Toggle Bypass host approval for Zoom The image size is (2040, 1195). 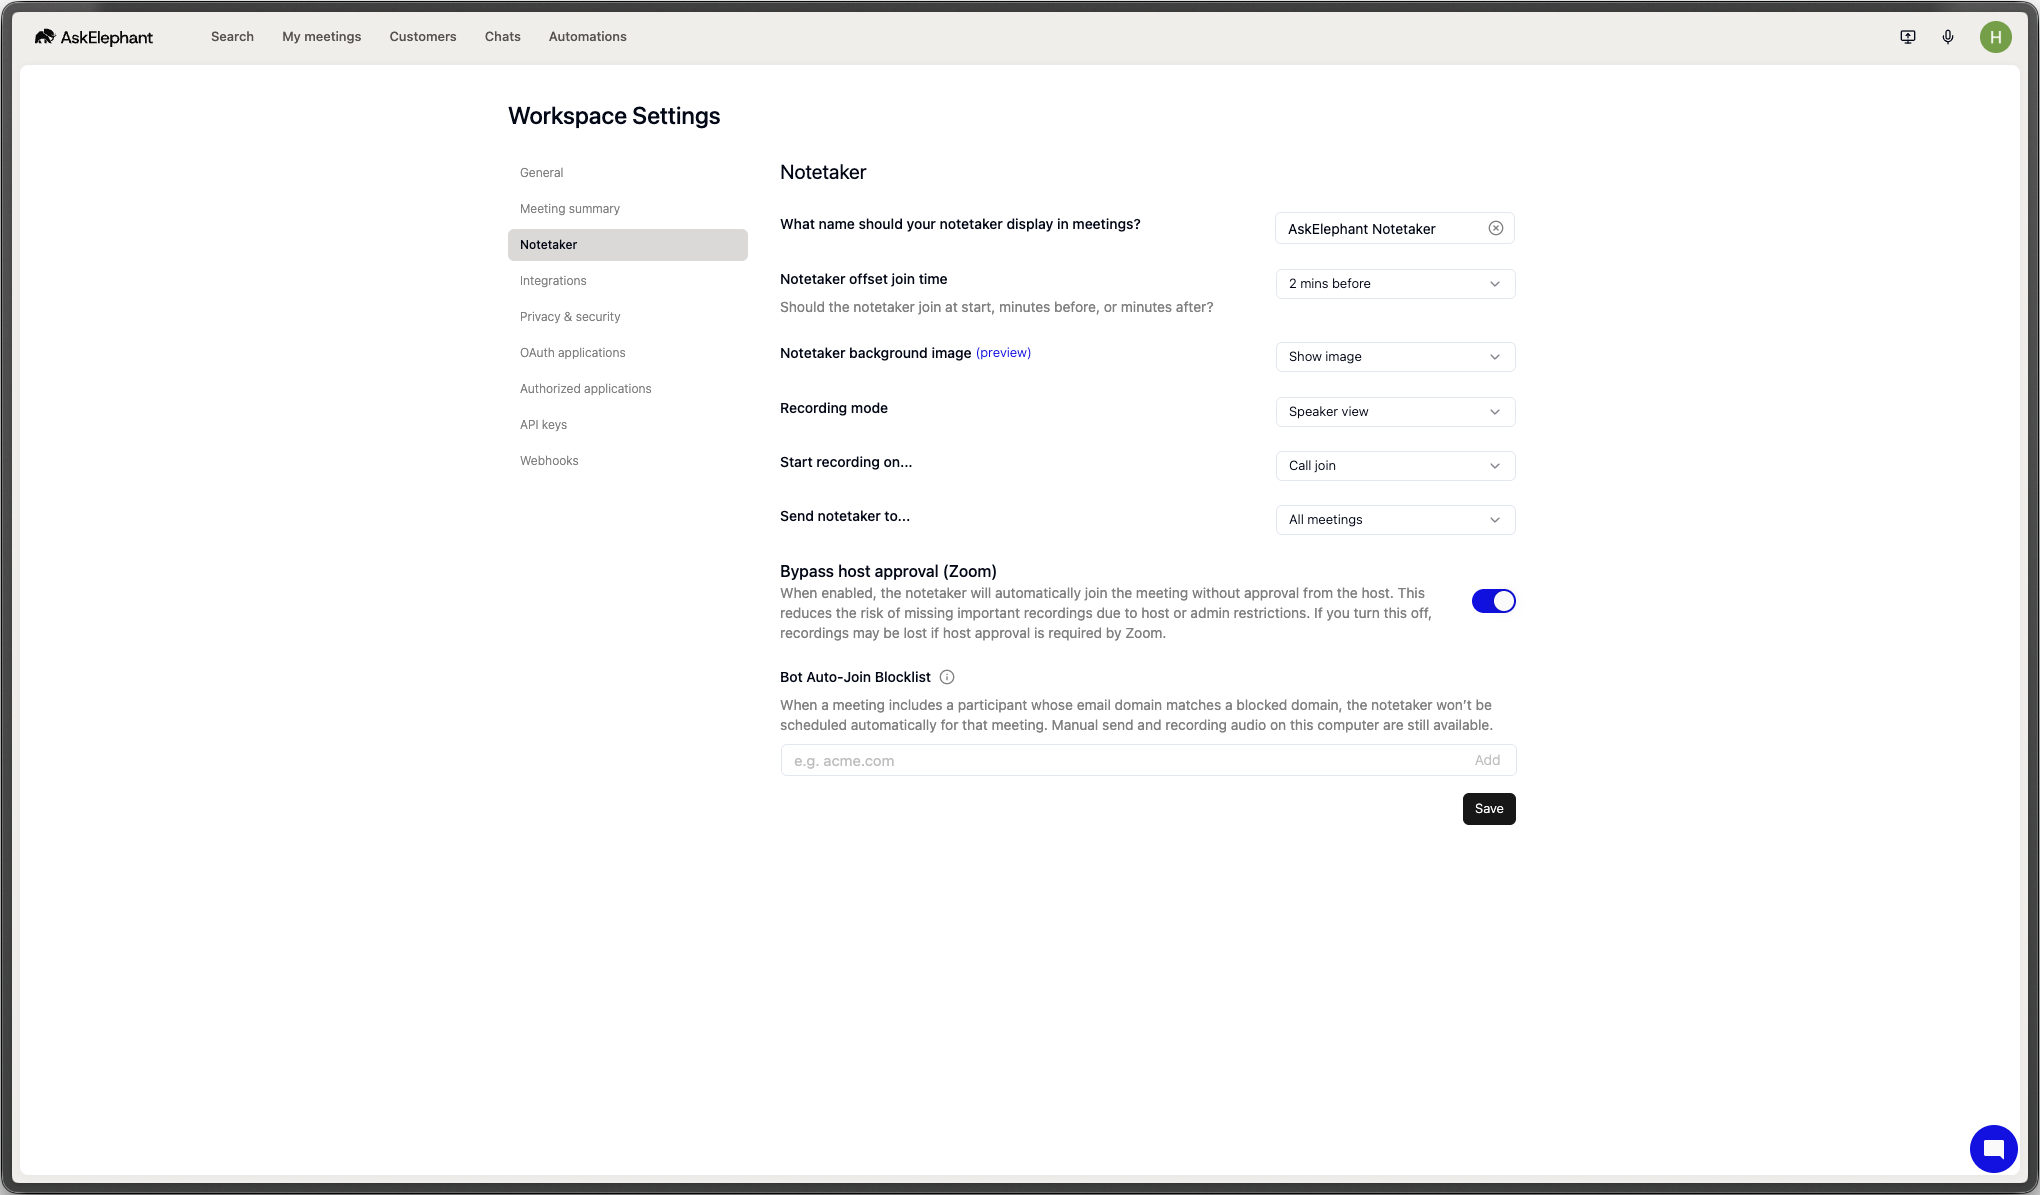[1494, 601]
